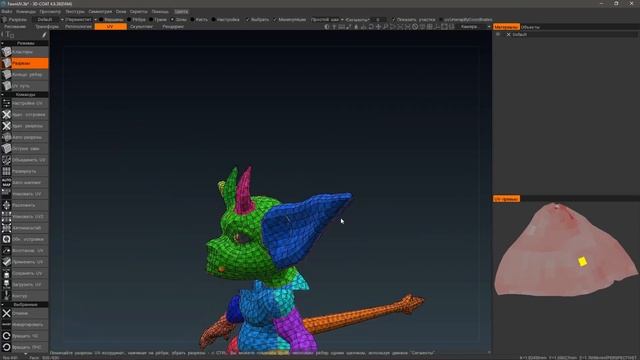Switch to Скульптинг room tab

pyautogui.click(x=141, y=27)
